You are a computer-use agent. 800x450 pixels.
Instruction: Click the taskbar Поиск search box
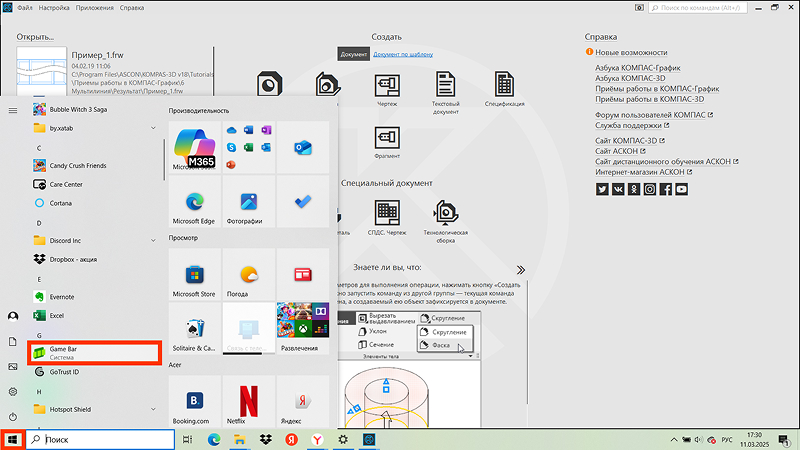[x=100, y=439]
